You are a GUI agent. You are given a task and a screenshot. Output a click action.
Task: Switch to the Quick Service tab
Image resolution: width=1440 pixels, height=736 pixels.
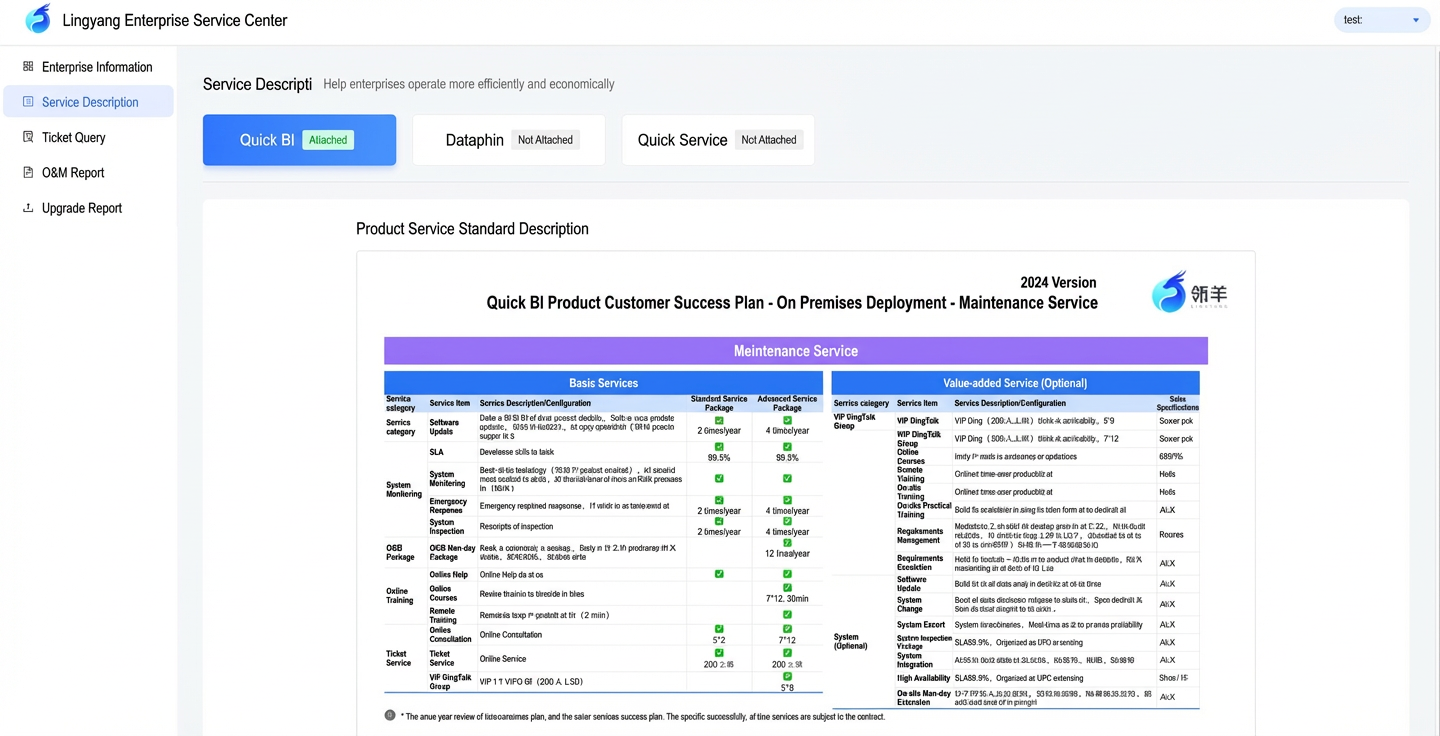point(718,140)
